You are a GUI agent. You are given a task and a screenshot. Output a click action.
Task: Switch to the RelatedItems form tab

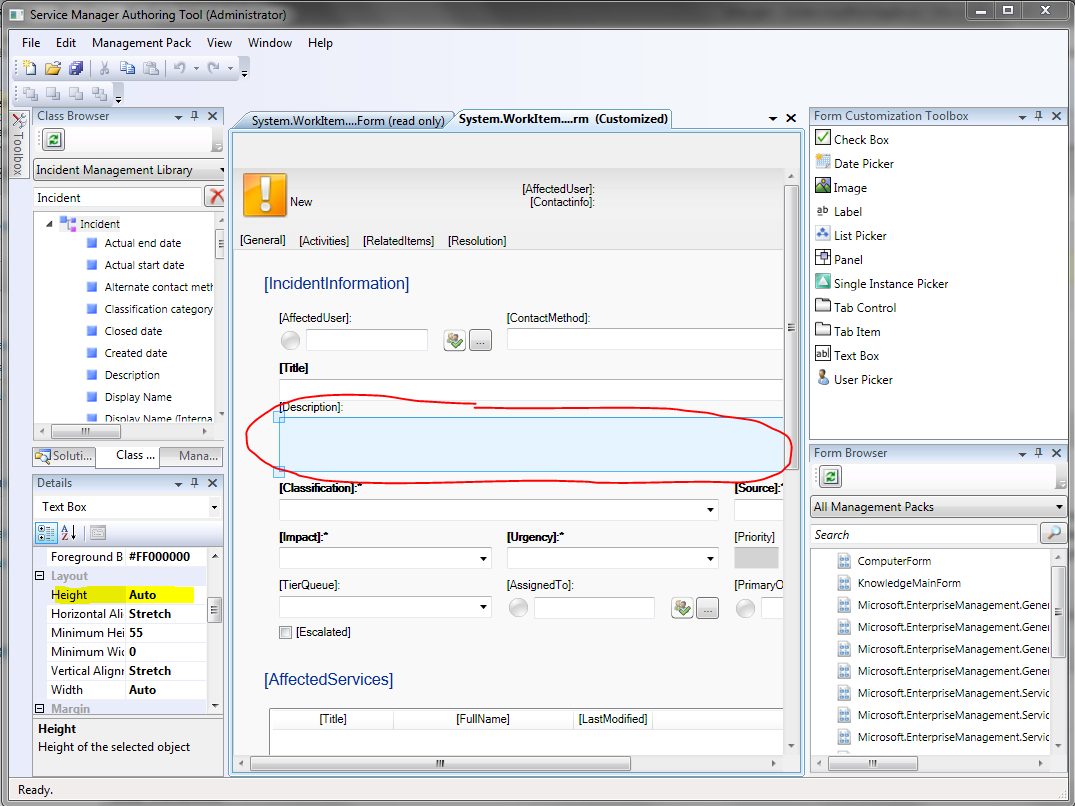point(398,241)
